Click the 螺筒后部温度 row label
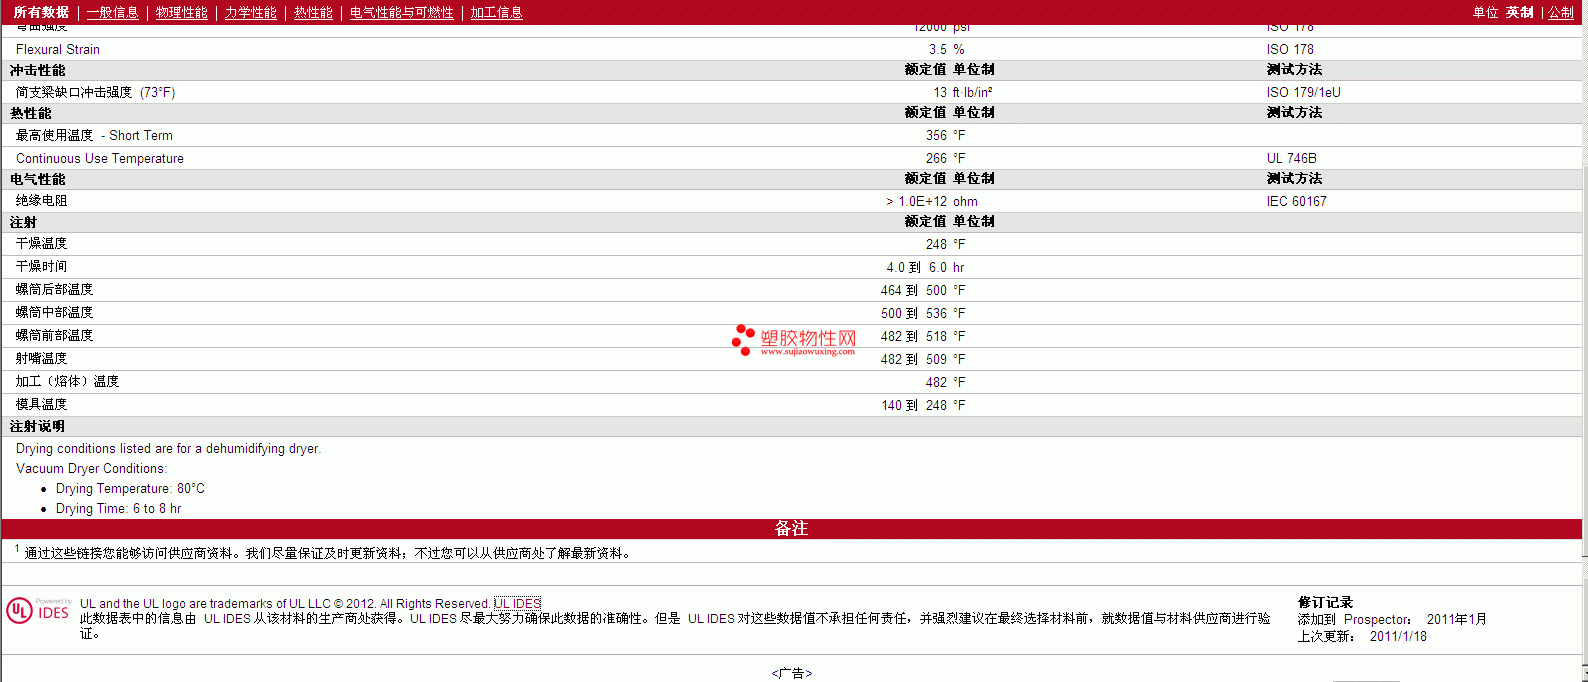 pyautogui.click(x=54, y=290)
